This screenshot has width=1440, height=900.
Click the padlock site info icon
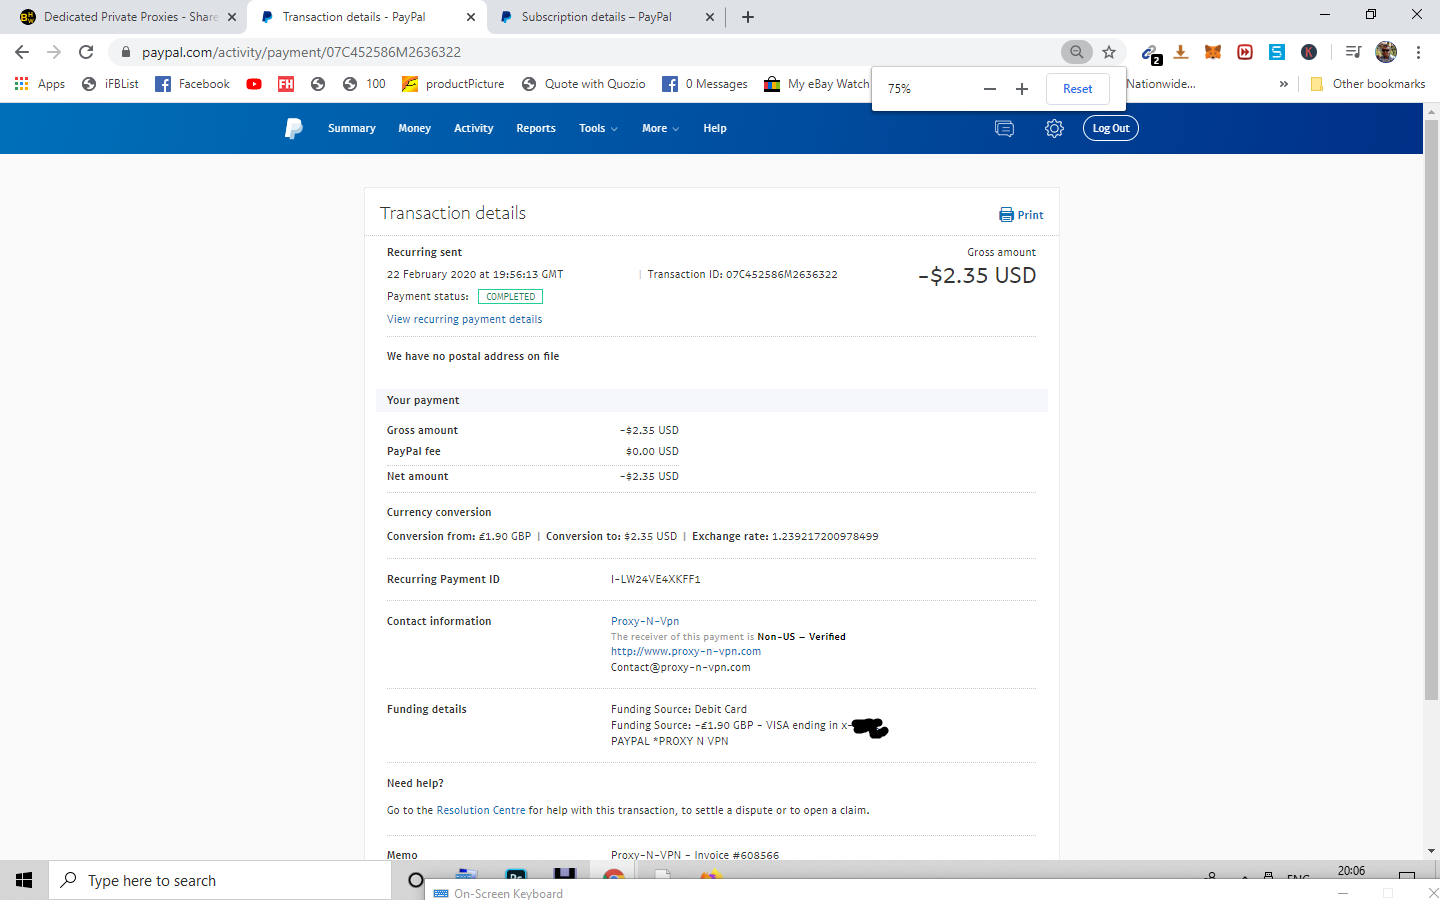click(125, 52)
